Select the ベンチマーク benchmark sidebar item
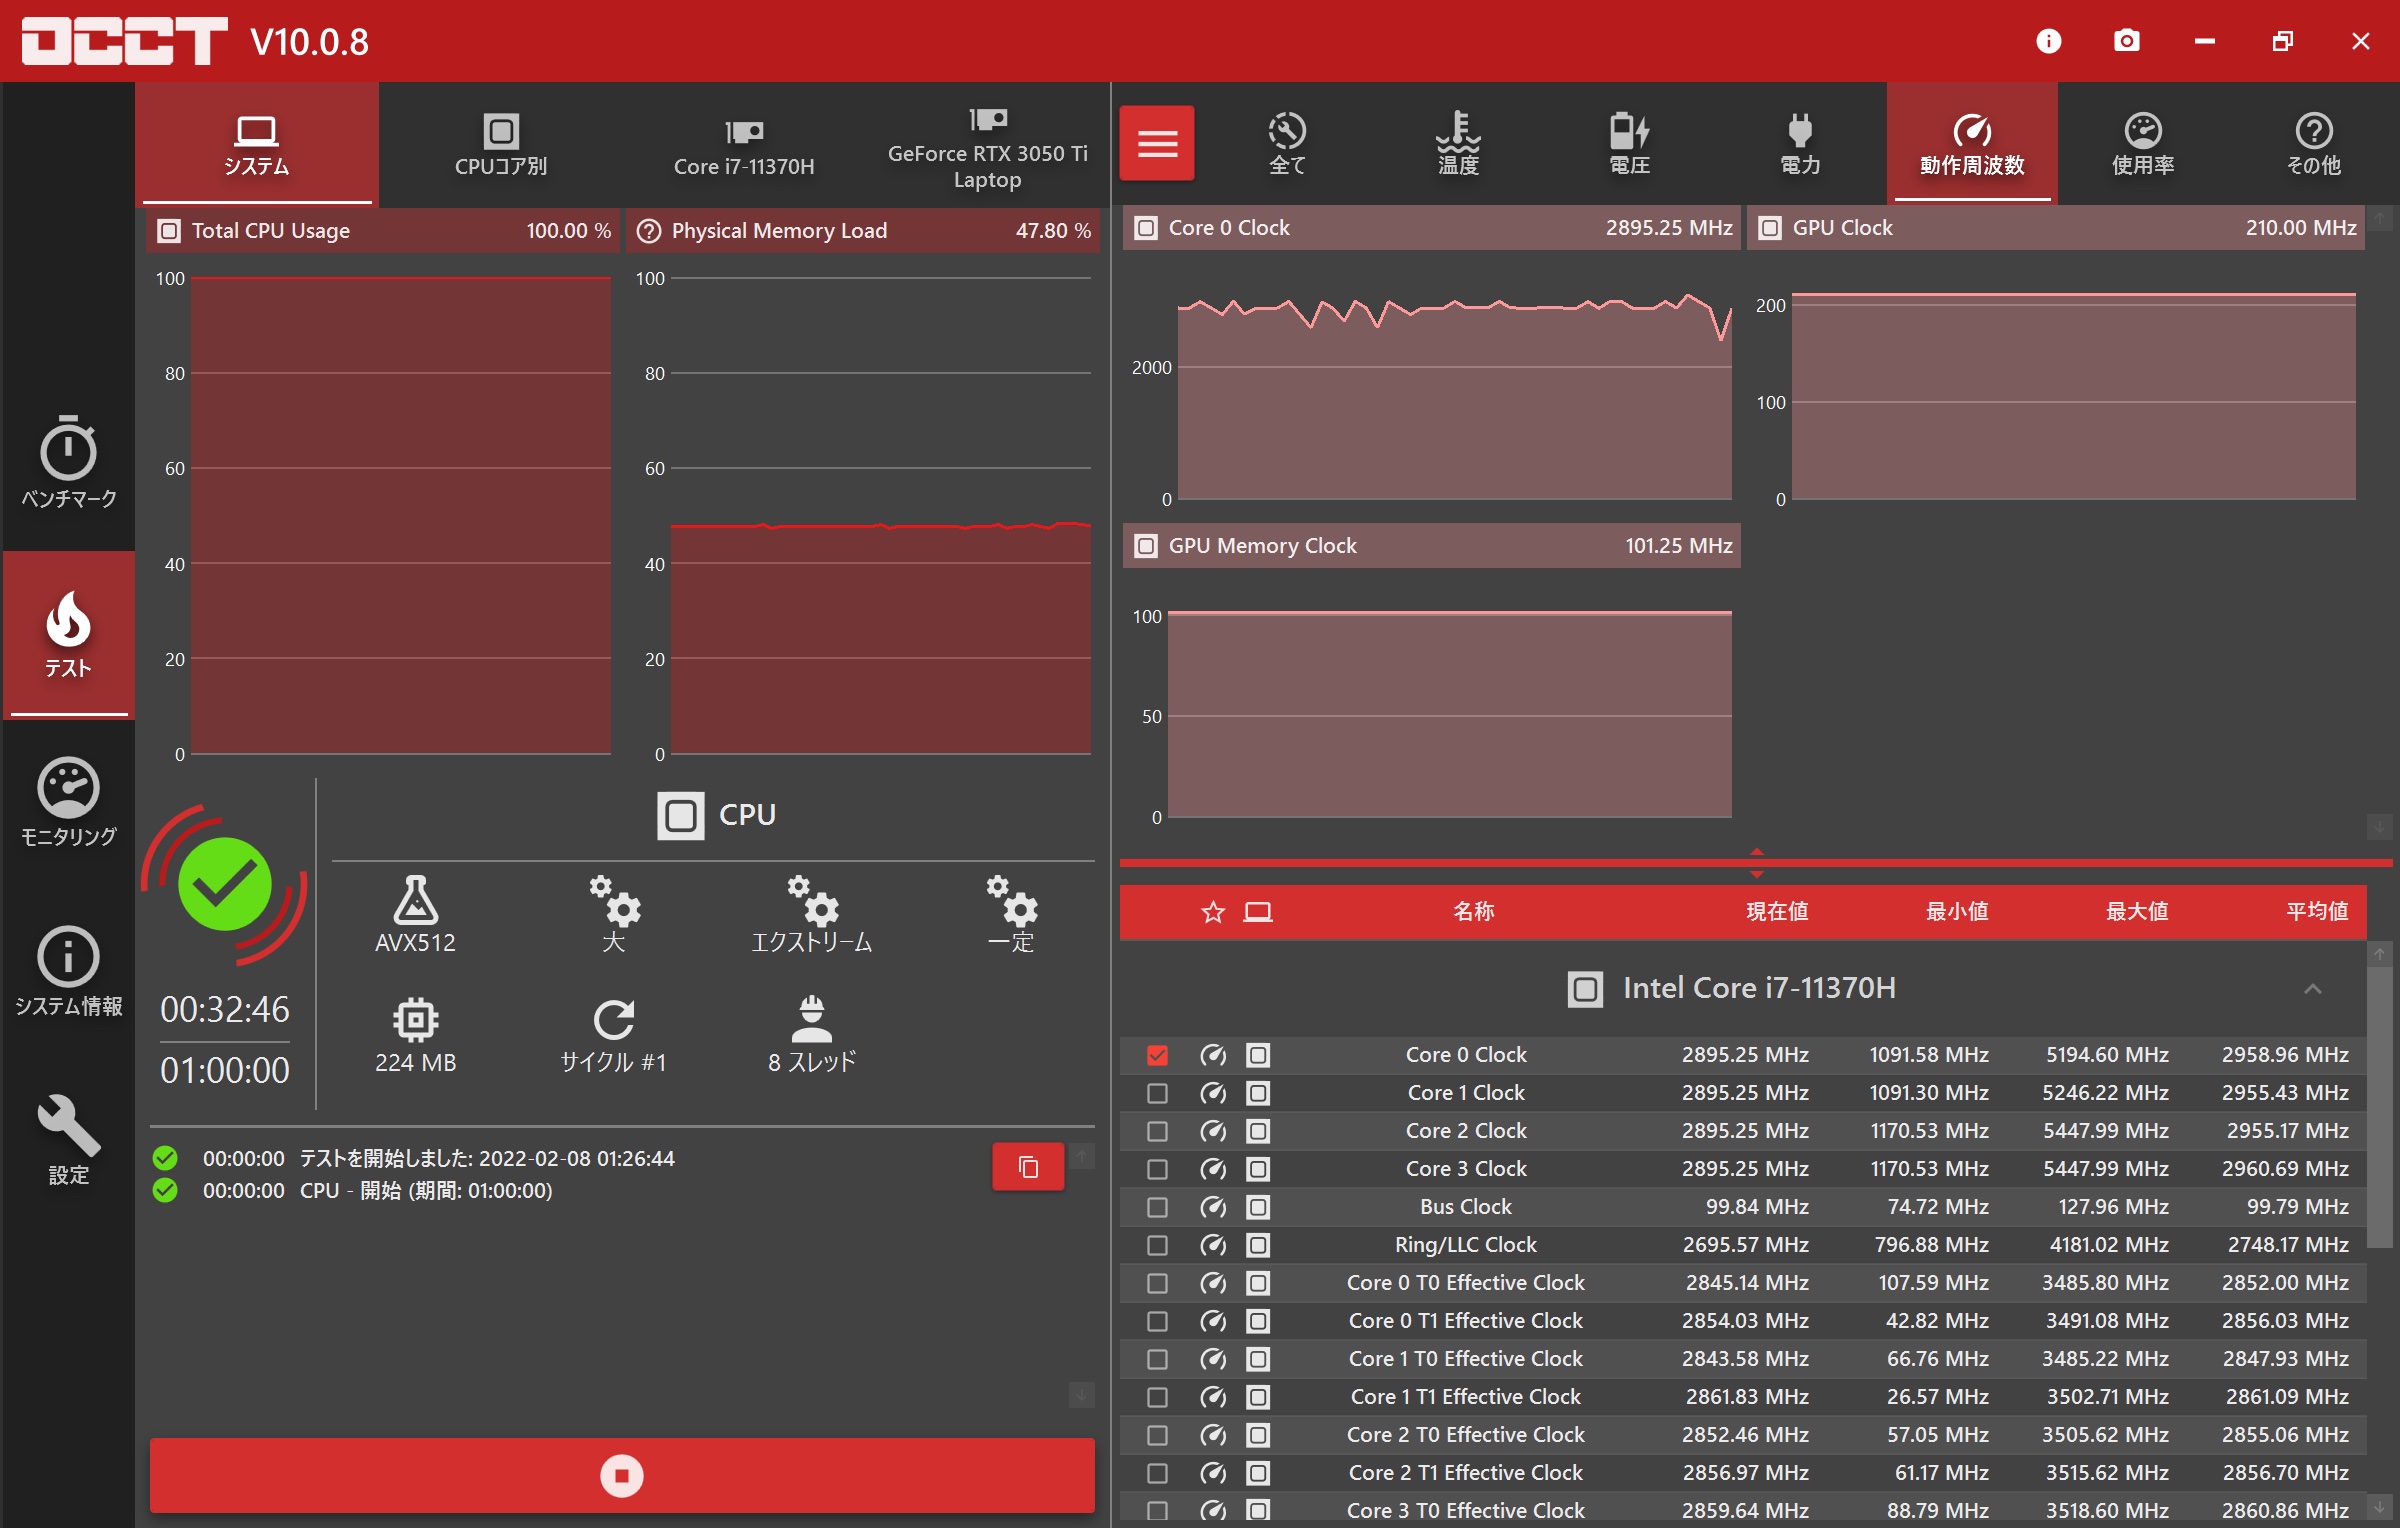The image size is (2400, 1528). tap(68, 462)
